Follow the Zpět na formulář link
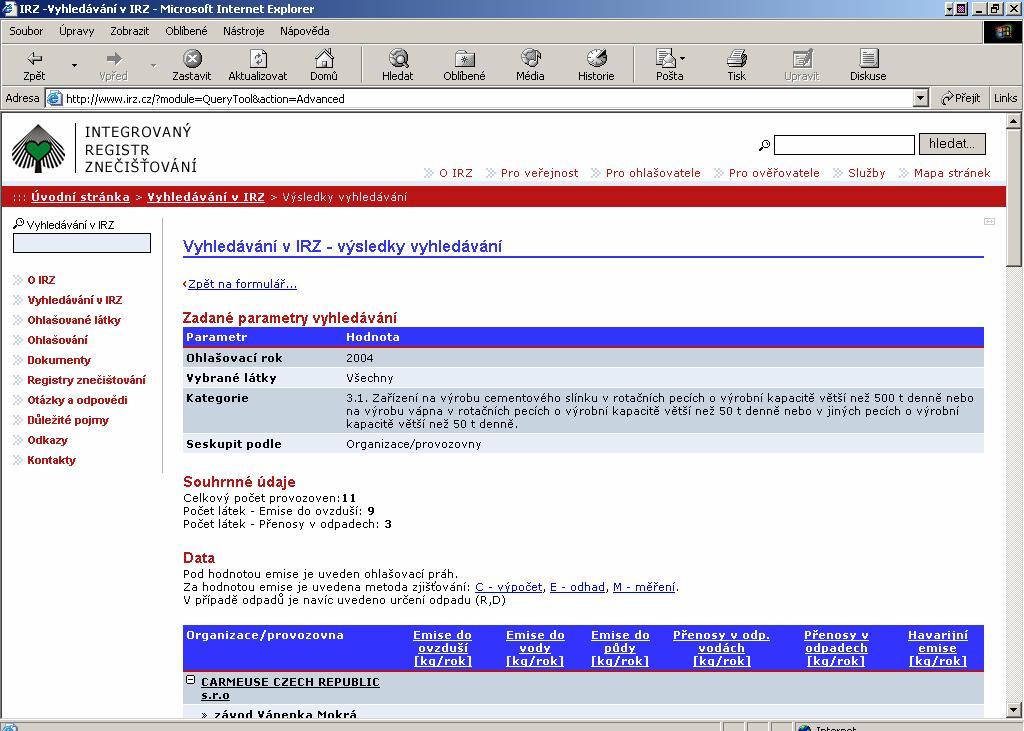Screen dimensions: 1024x731 (x=242, y=284)
